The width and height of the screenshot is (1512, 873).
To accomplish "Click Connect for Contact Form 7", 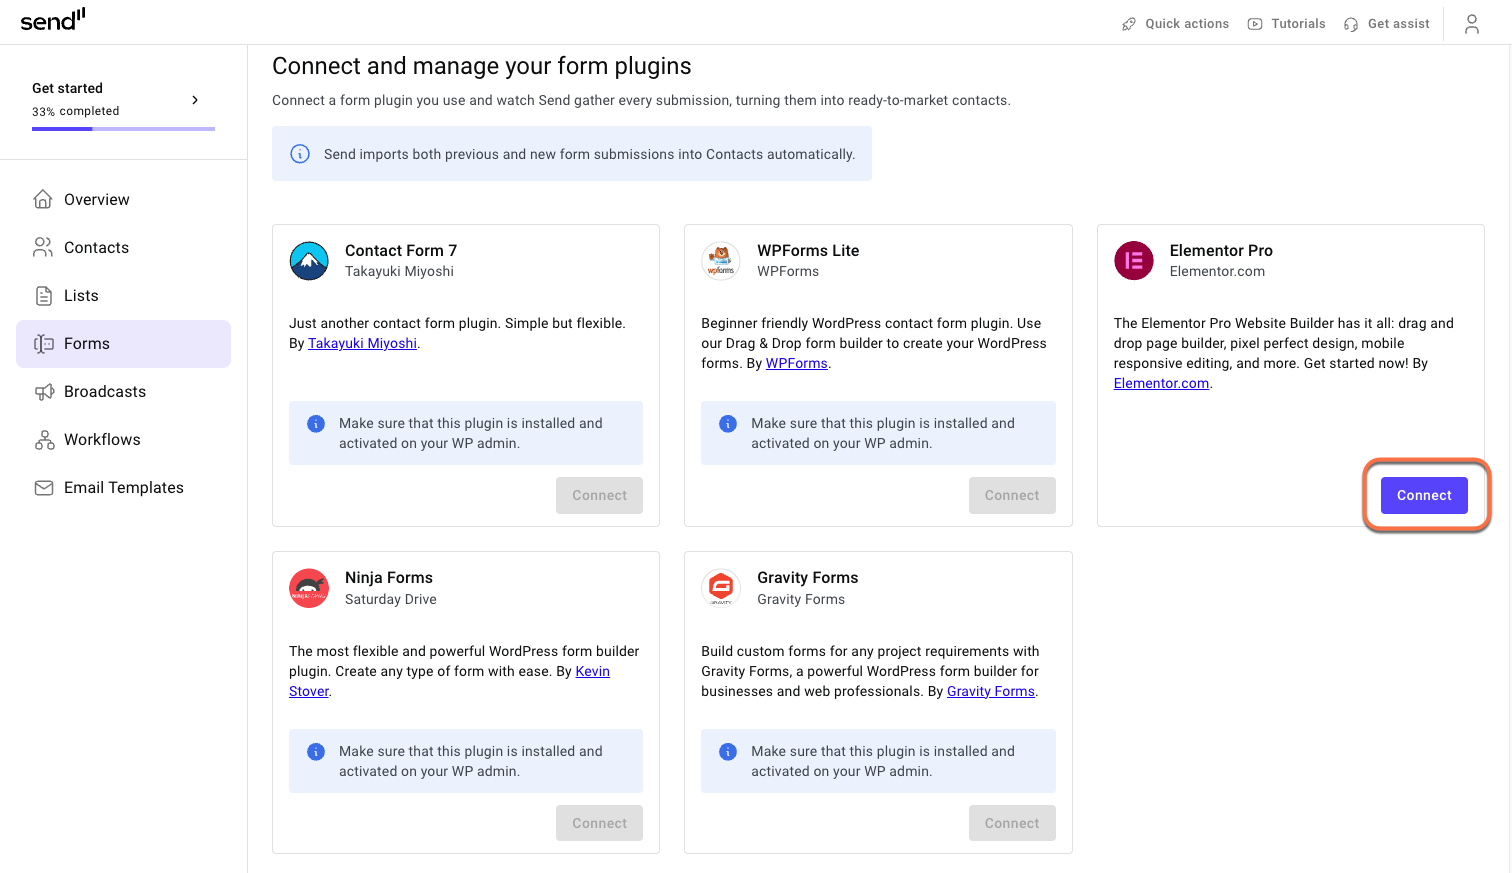I will point(599,495).
